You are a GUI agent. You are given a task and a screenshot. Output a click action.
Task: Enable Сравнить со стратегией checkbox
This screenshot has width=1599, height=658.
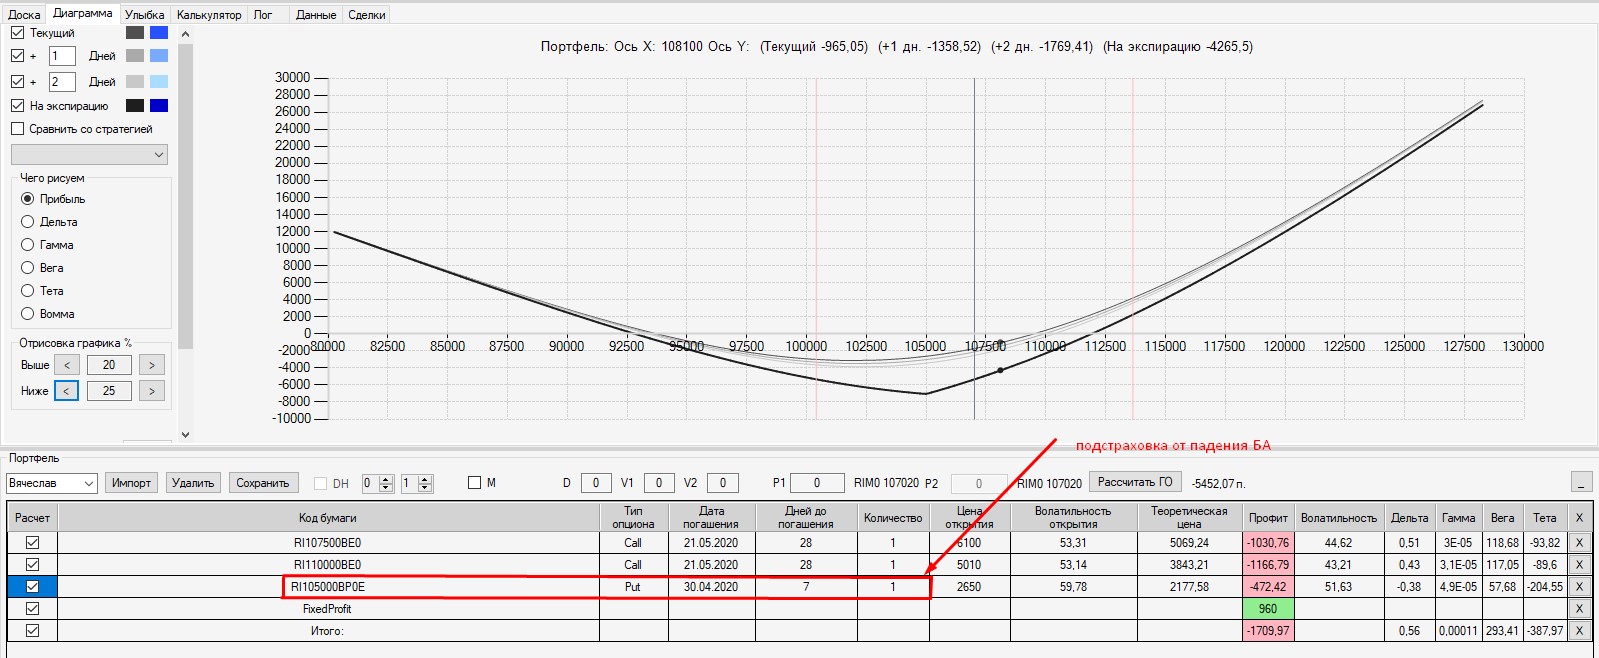(x=17, y=129)
